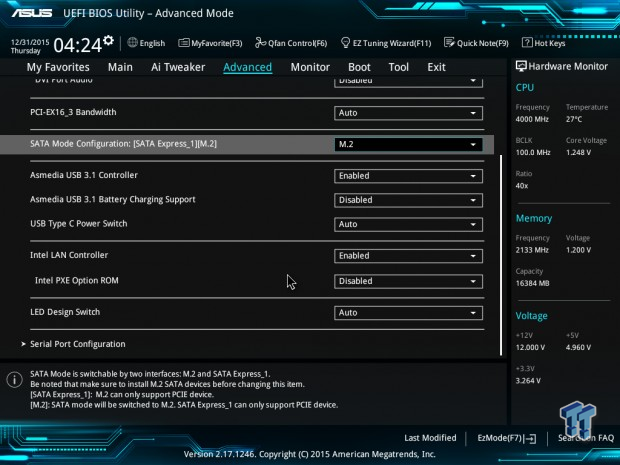
Task: Open SATA Mode Configuration M.2 dropdown
Action: click(408, 144)
